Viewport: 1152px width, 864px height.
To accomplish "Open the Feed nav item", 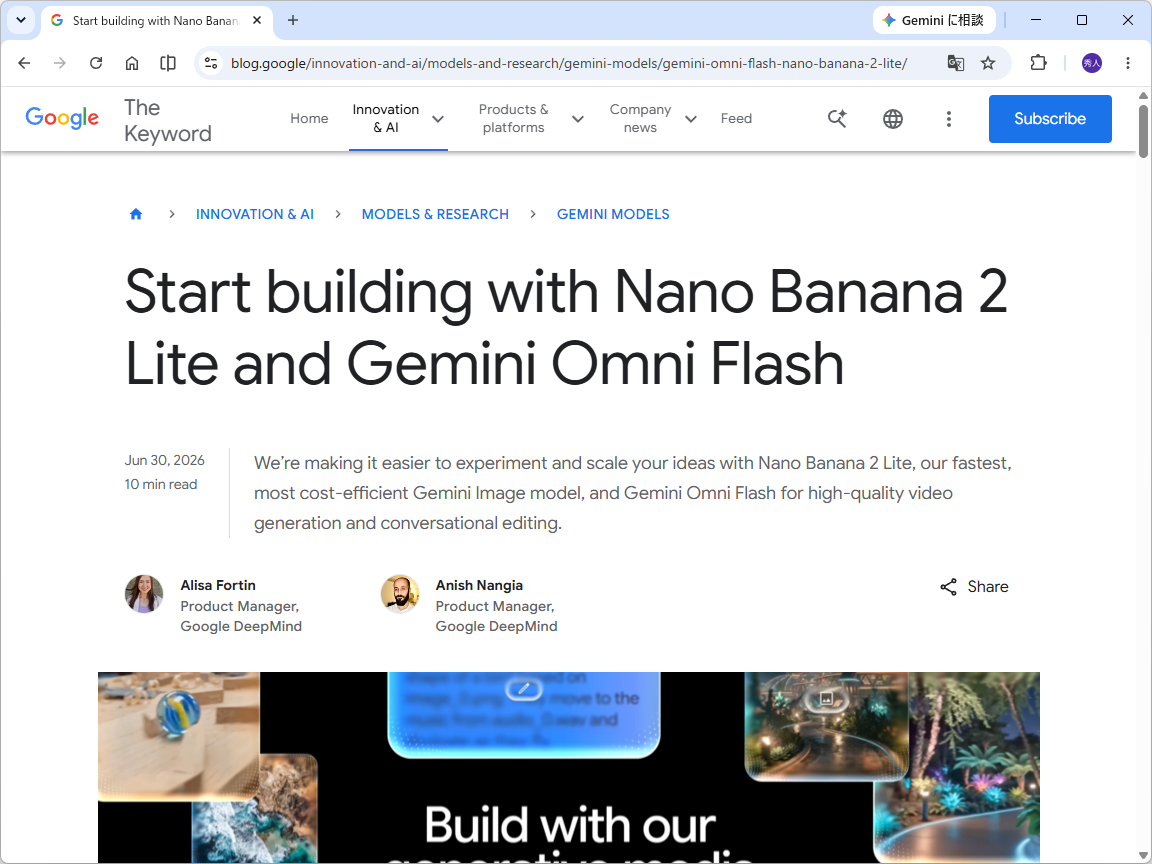I will (736, 118).
